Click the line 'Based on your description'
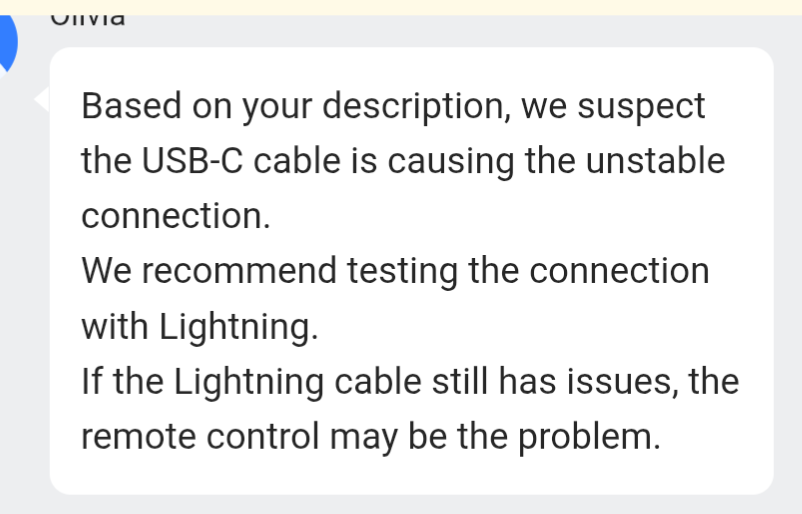 [x=296, y=106]
